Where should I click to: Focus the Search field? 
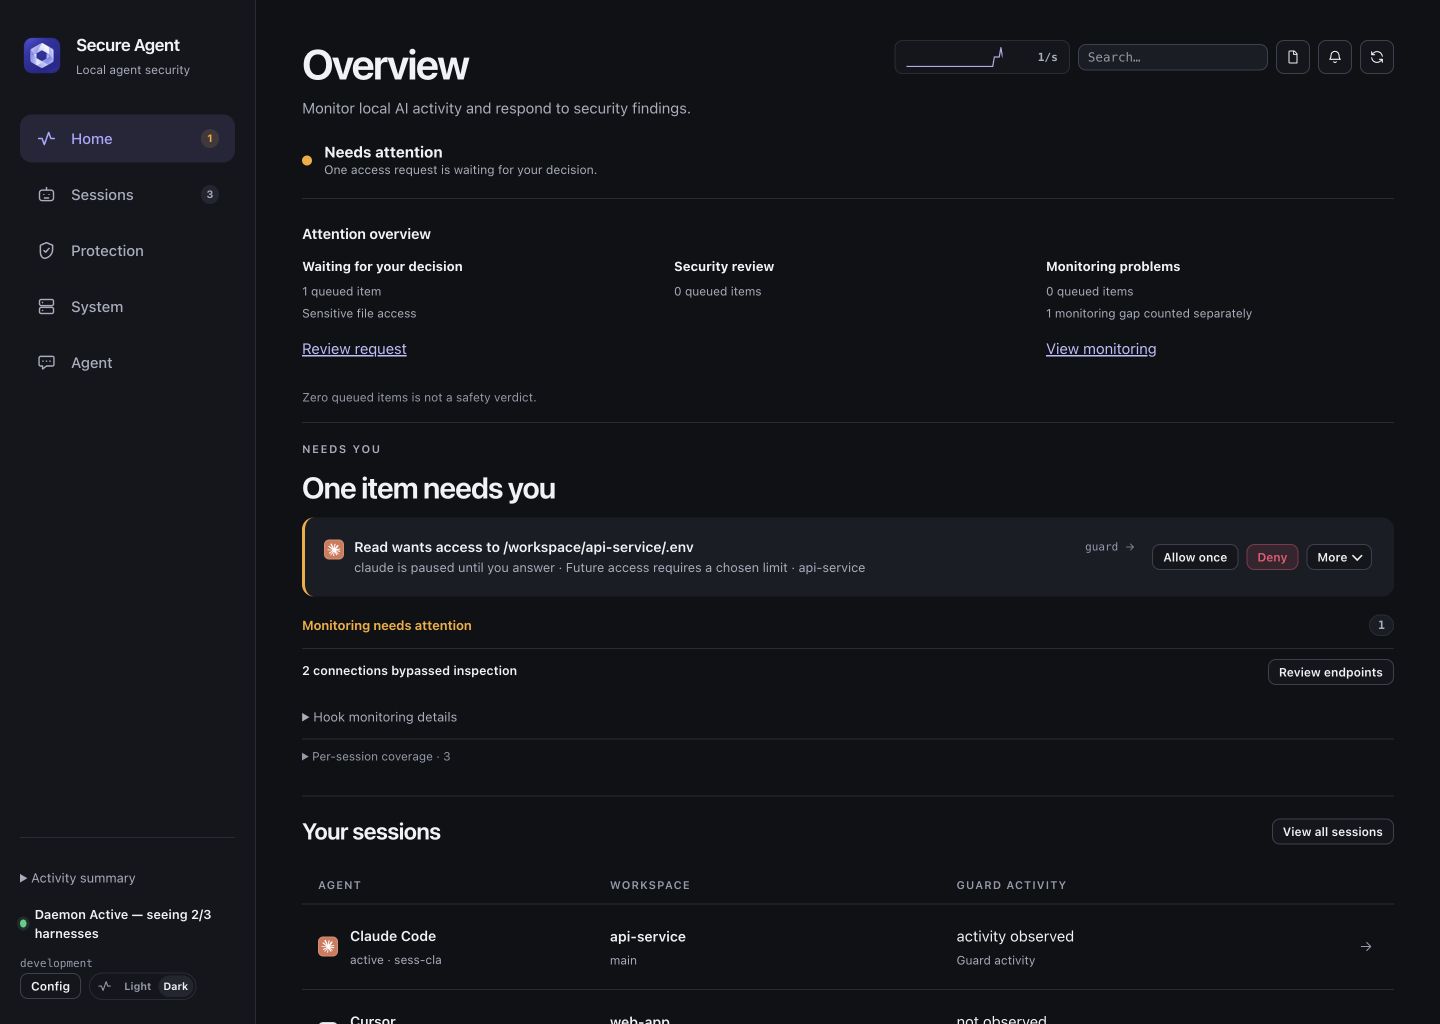1173,57
